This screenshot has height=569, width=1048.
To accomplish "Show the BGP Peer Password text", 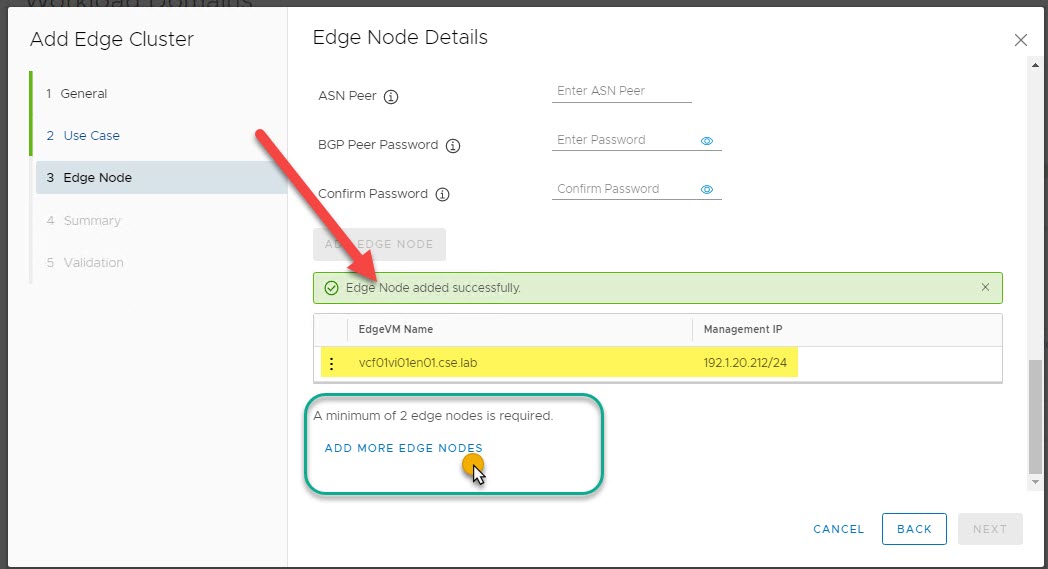I will (707, 141).
